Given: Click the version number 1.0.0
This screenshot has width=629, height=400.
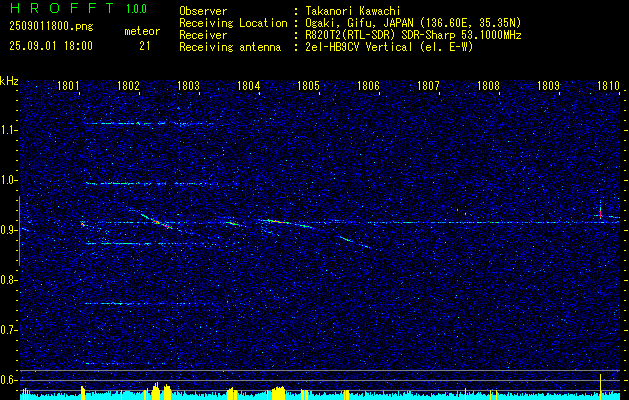Looking at the screenshot, I should [136, 9].
